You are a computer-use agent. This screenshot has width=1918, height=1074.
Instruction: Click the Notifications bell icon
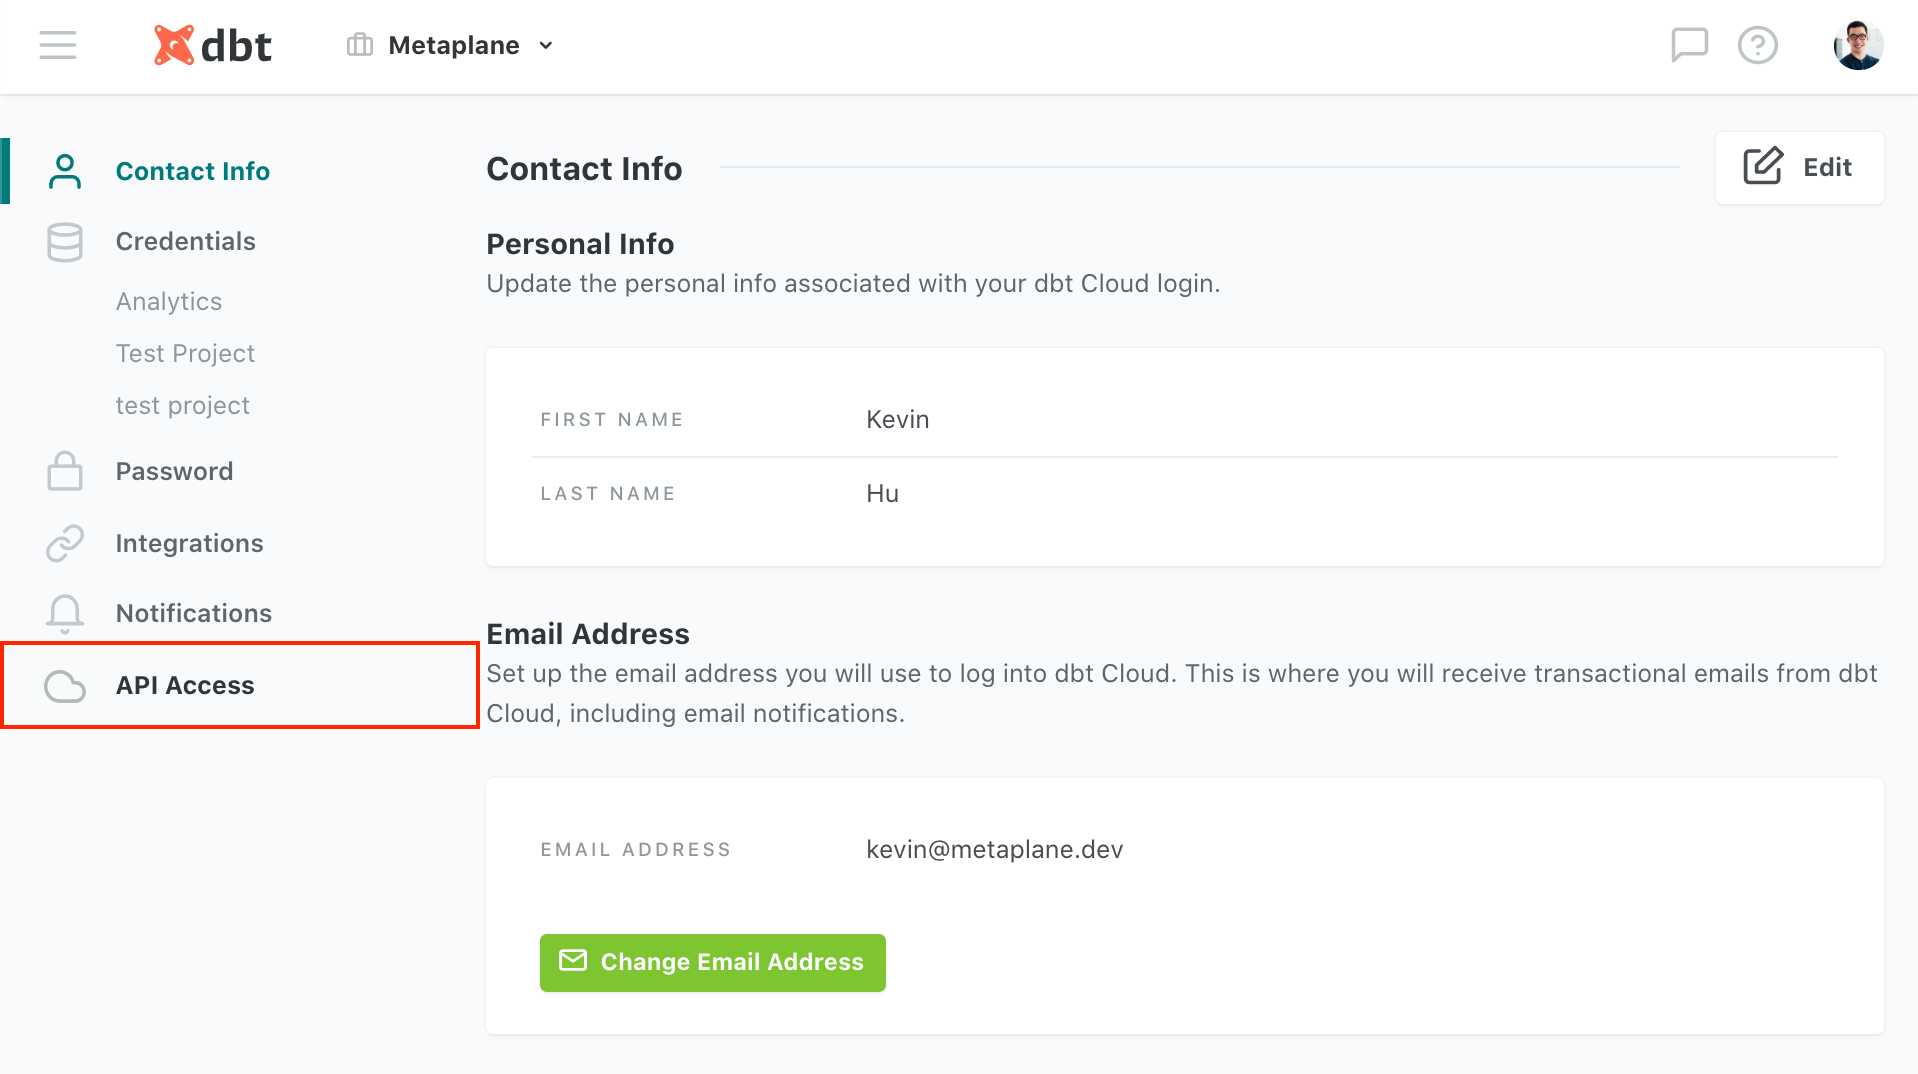pos(65,614)
